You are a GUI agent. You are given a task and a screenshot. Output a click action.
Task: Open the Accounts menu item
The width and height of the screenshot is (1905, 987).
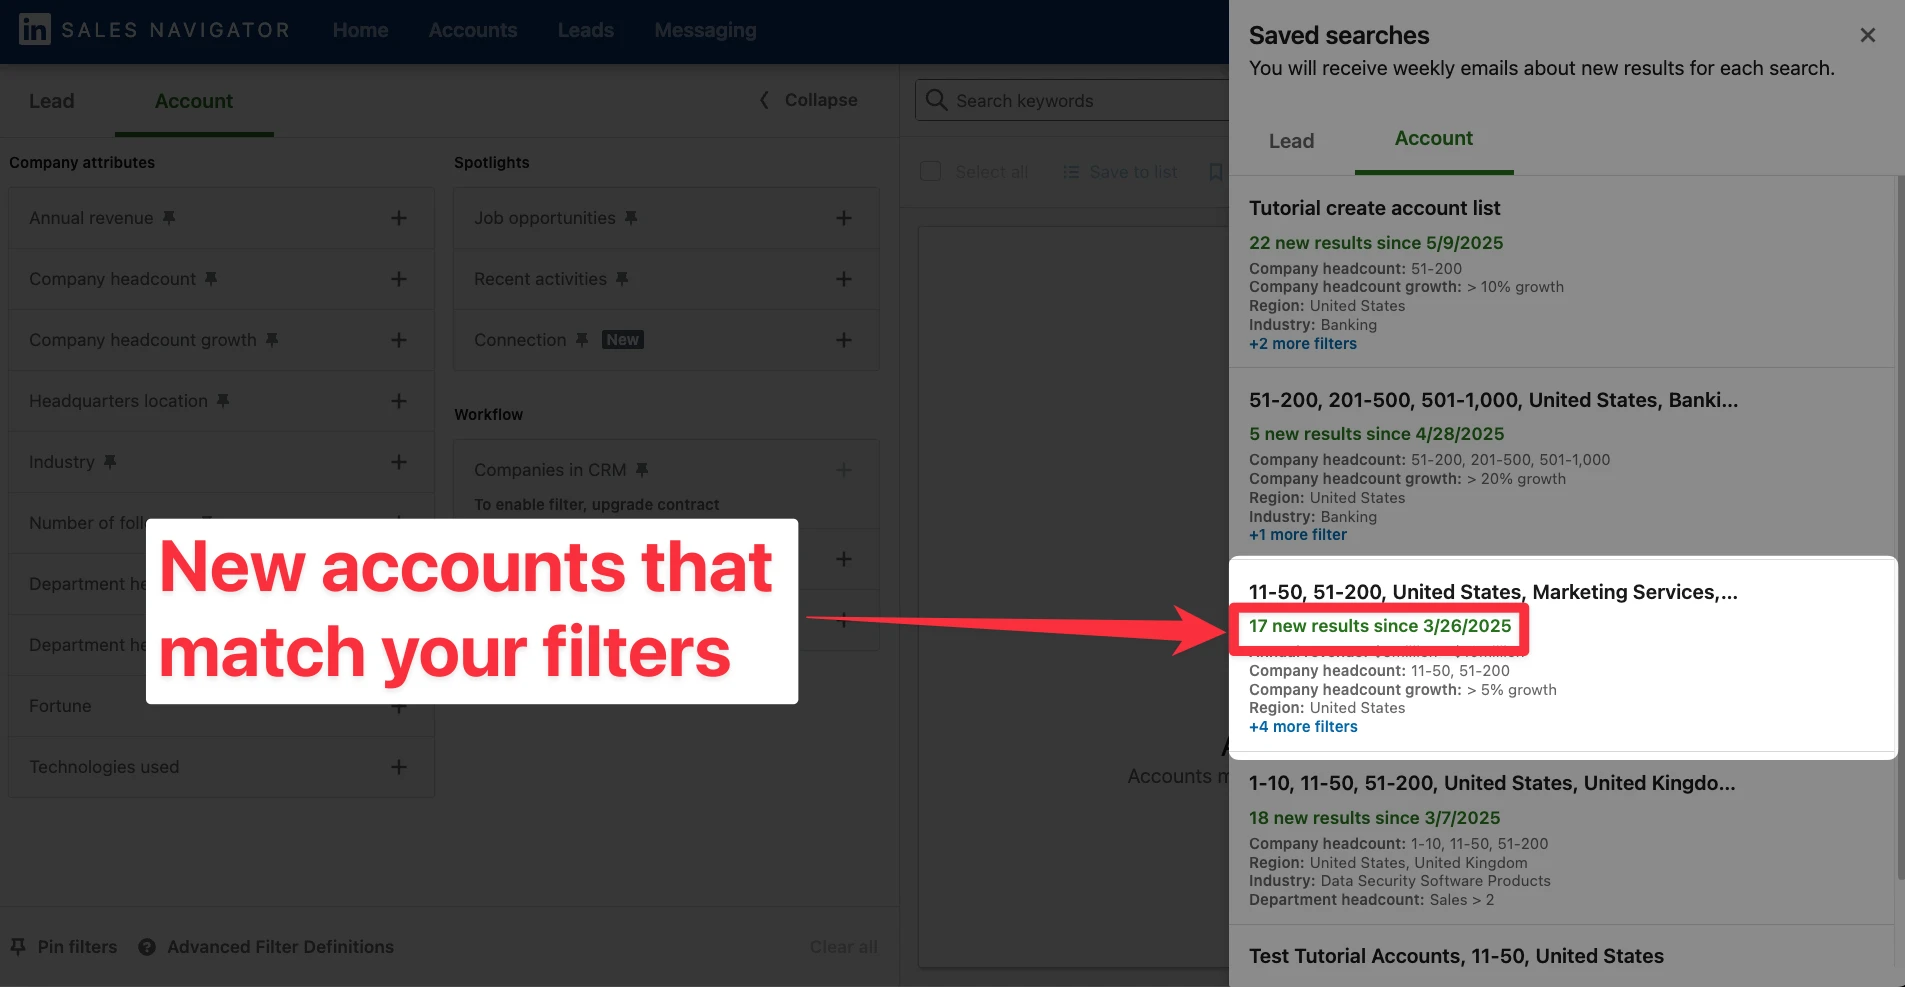[x=473, y=30]
